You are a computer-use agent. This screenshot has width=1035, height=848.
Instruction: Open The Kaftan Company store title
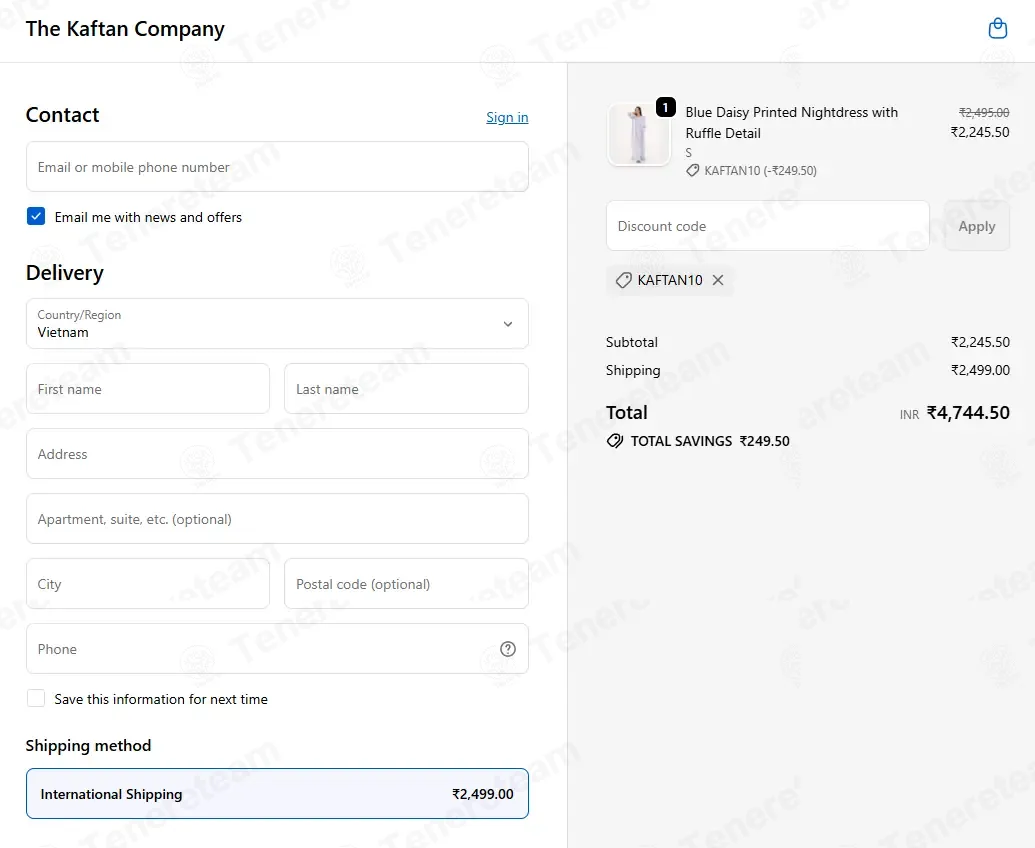tap(125, 29)
